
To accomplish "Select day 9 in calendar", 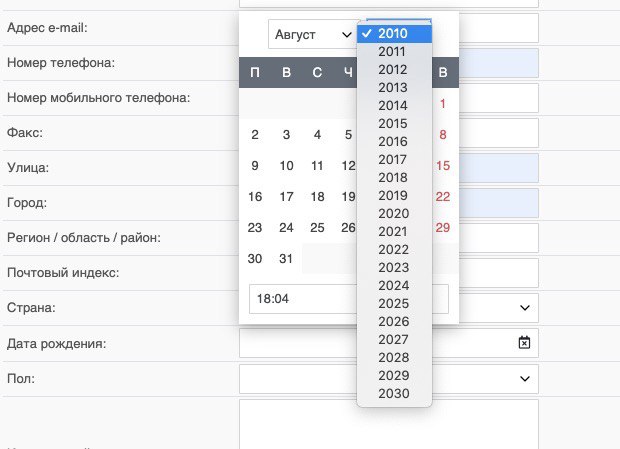I will coord(255,165).
